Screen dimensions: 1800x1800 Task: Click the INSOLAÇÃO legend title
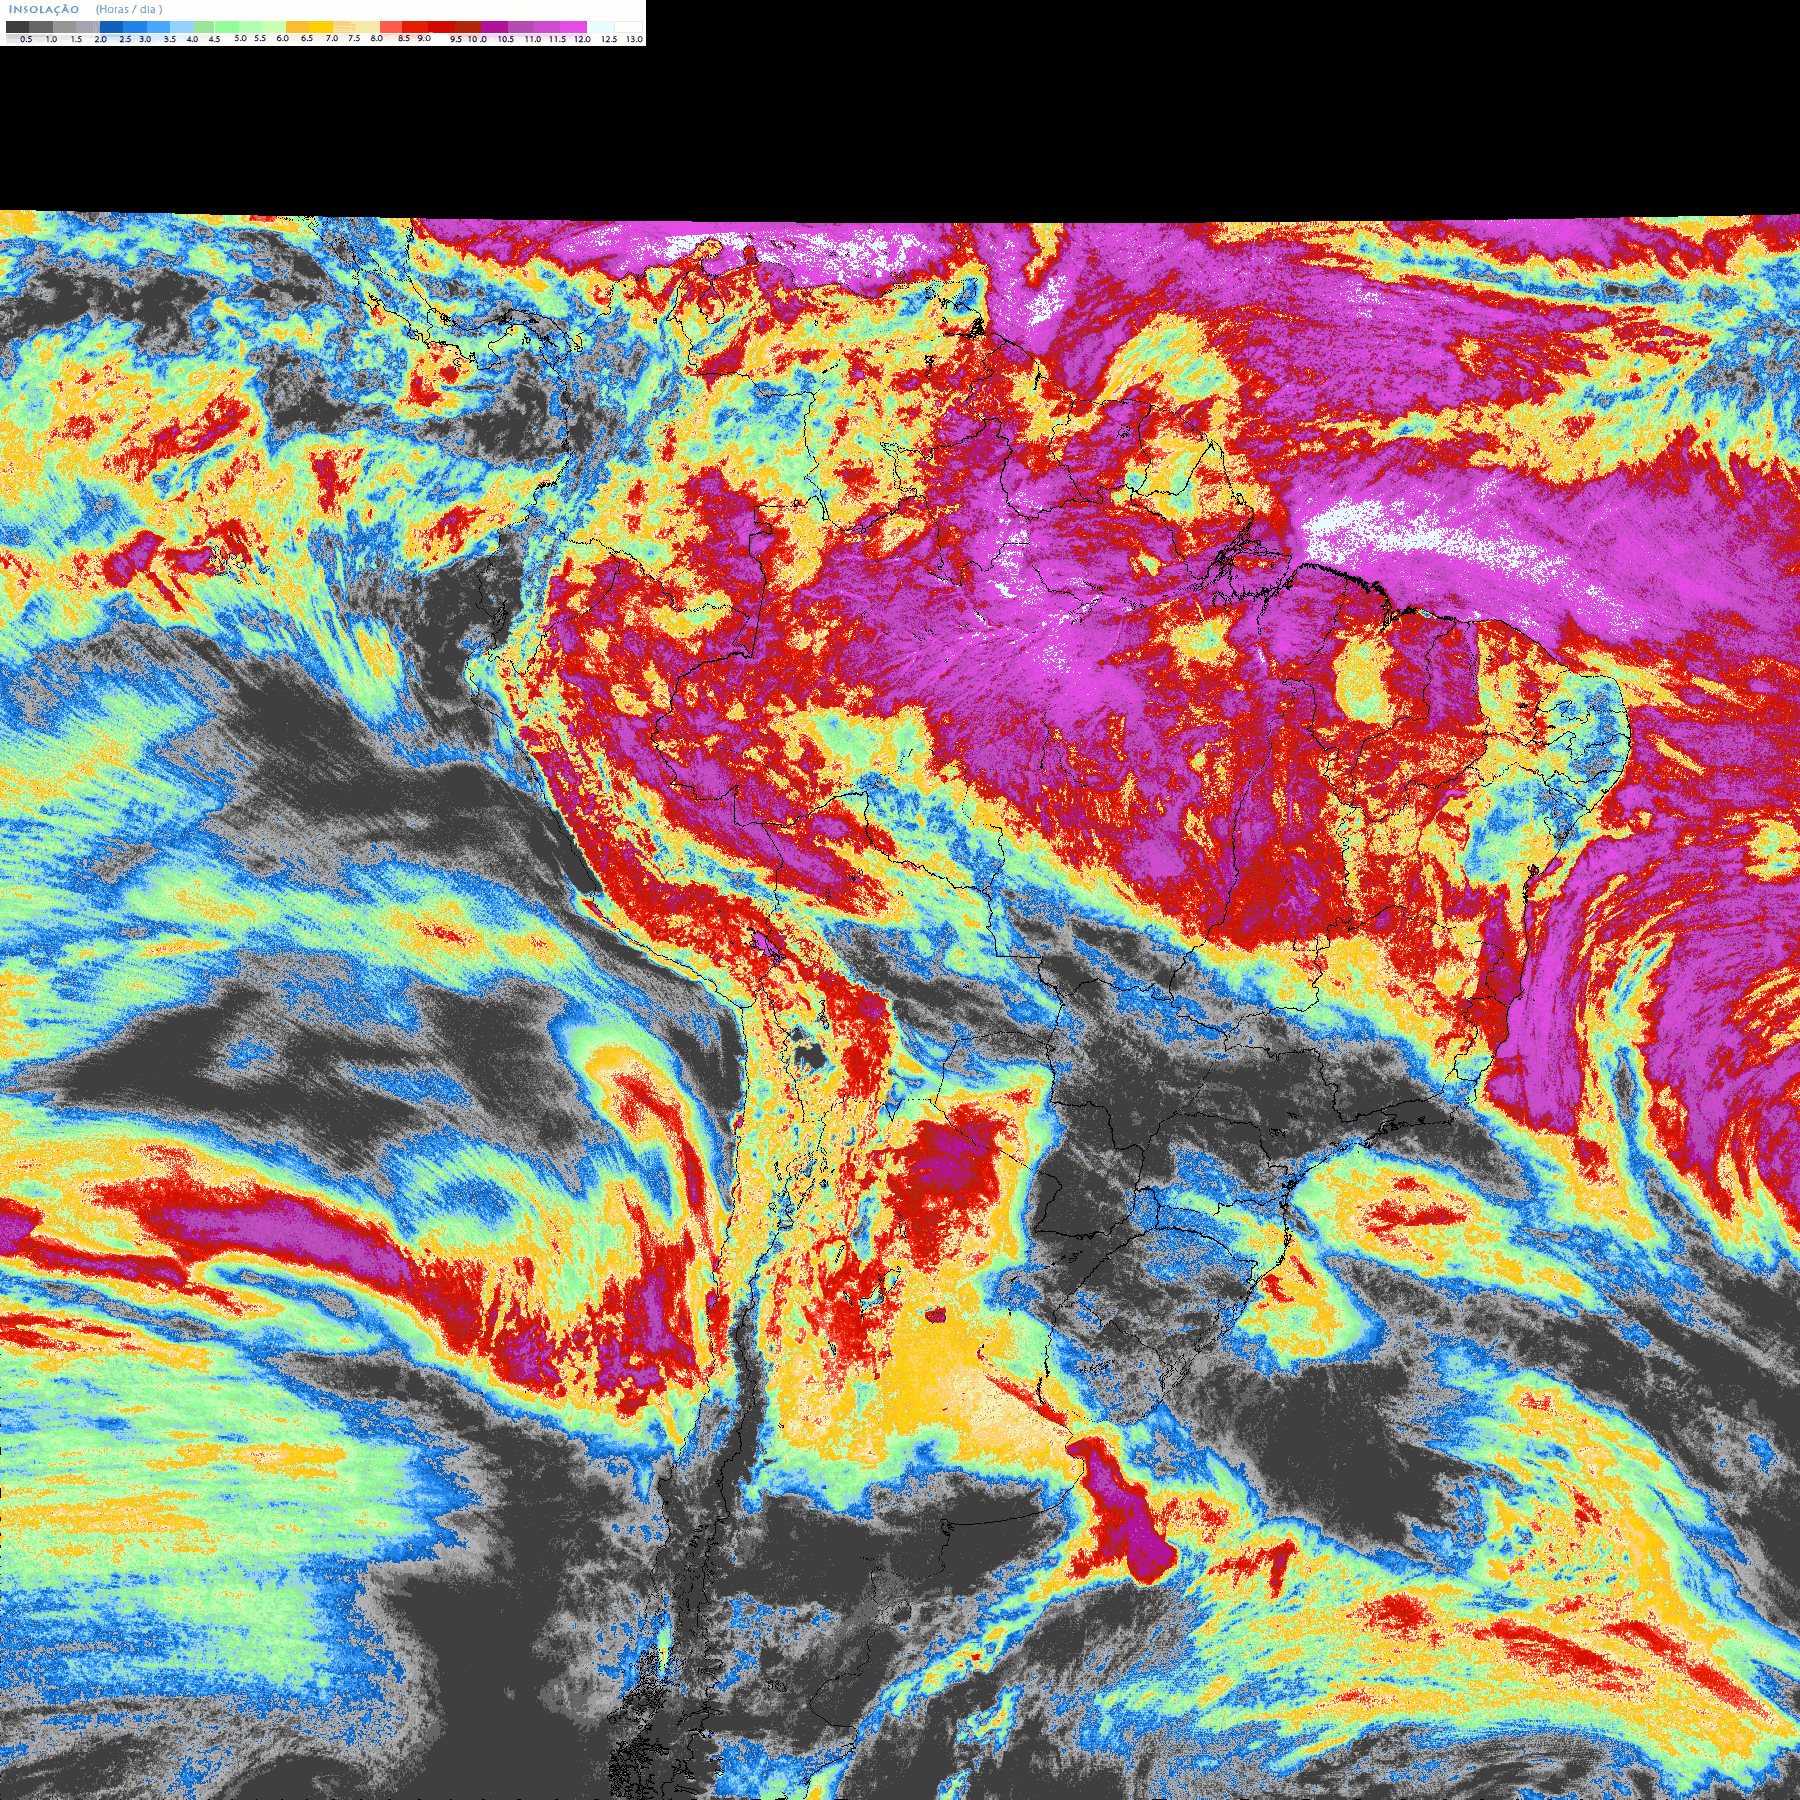pyautogui.click(x=44, y=9)
